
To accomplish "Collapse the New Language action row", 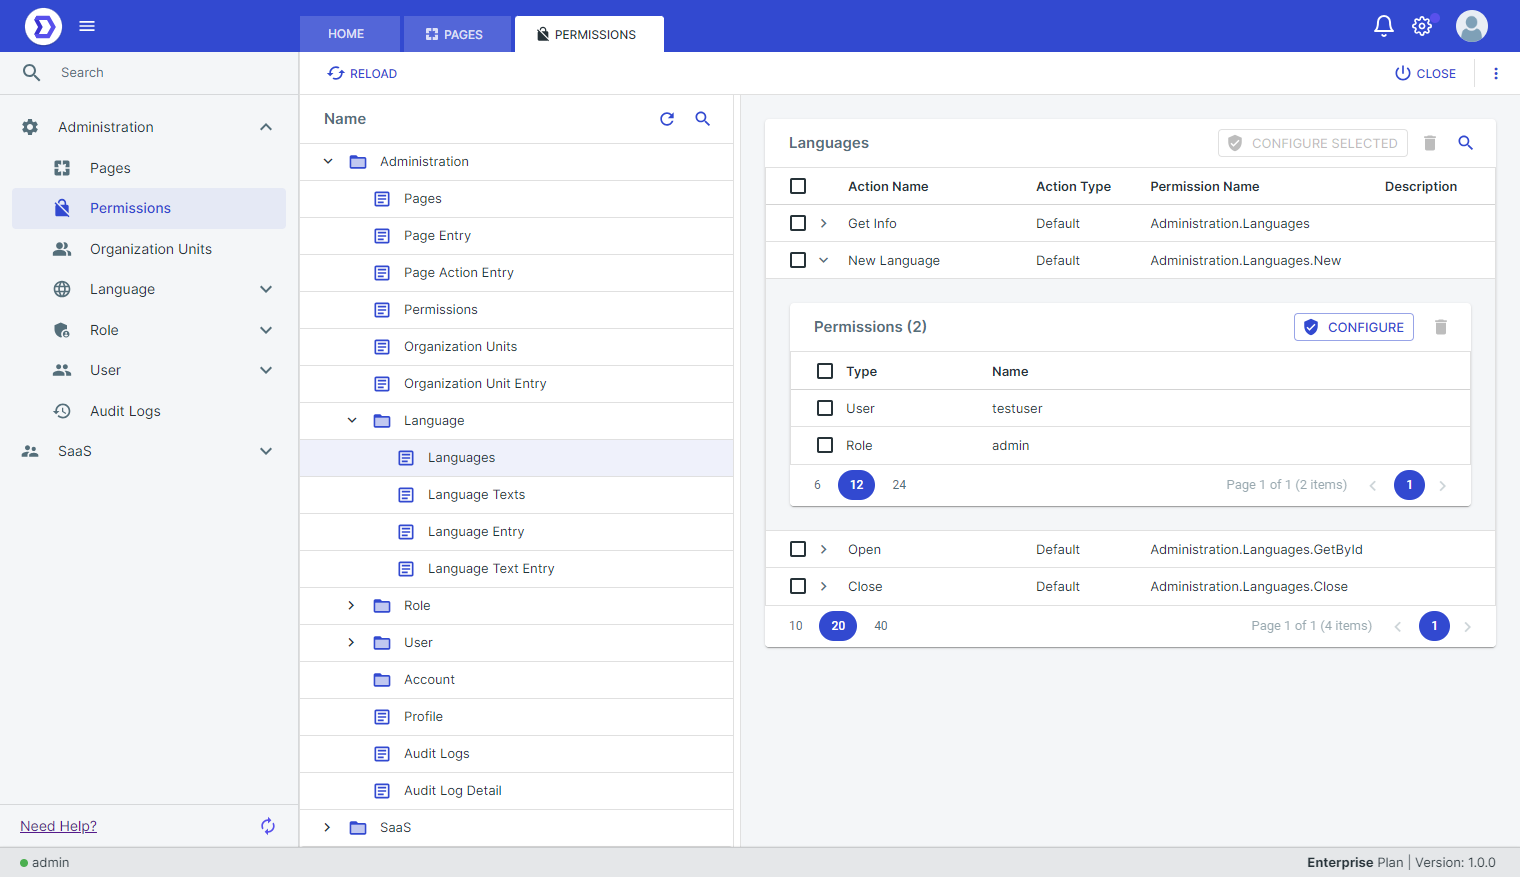I will pyautogui.click(x=824, y=260).
